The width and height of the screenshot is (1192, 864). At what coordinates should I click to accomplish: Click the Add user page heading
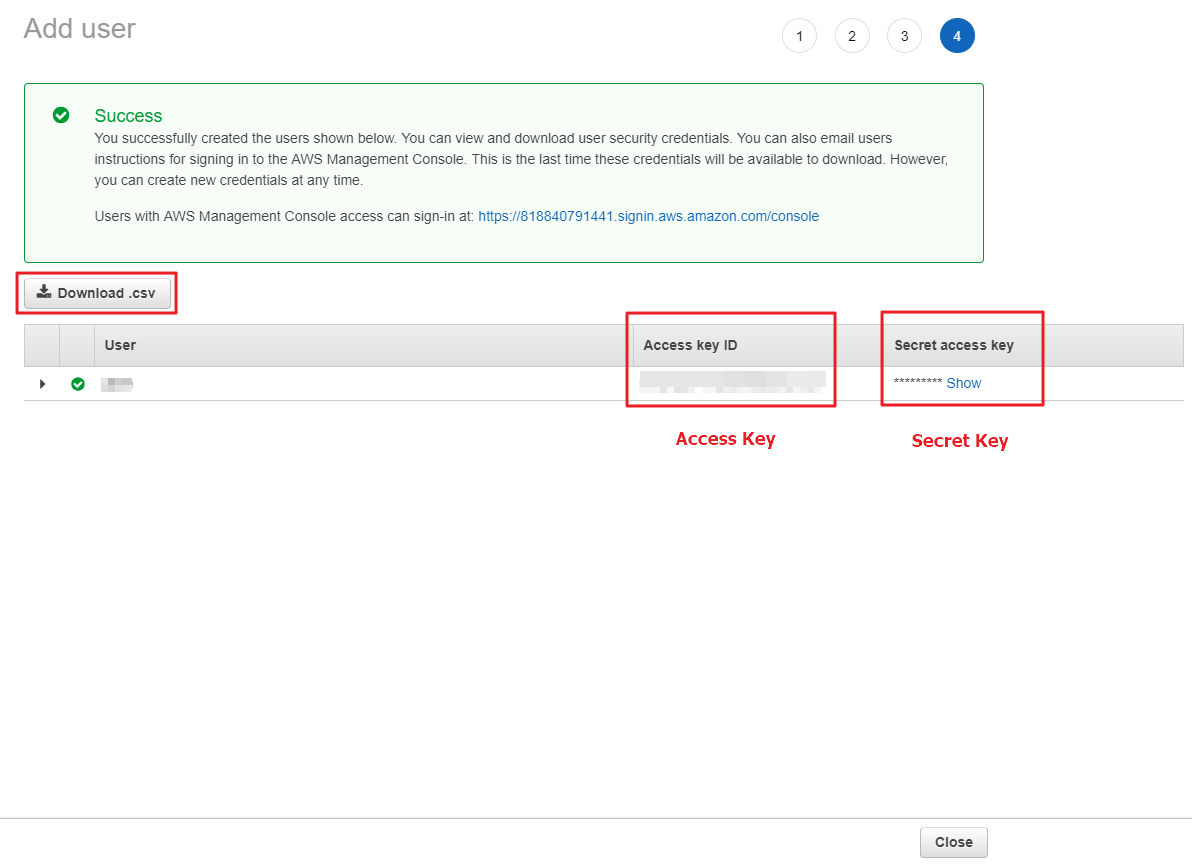point(80,28)
